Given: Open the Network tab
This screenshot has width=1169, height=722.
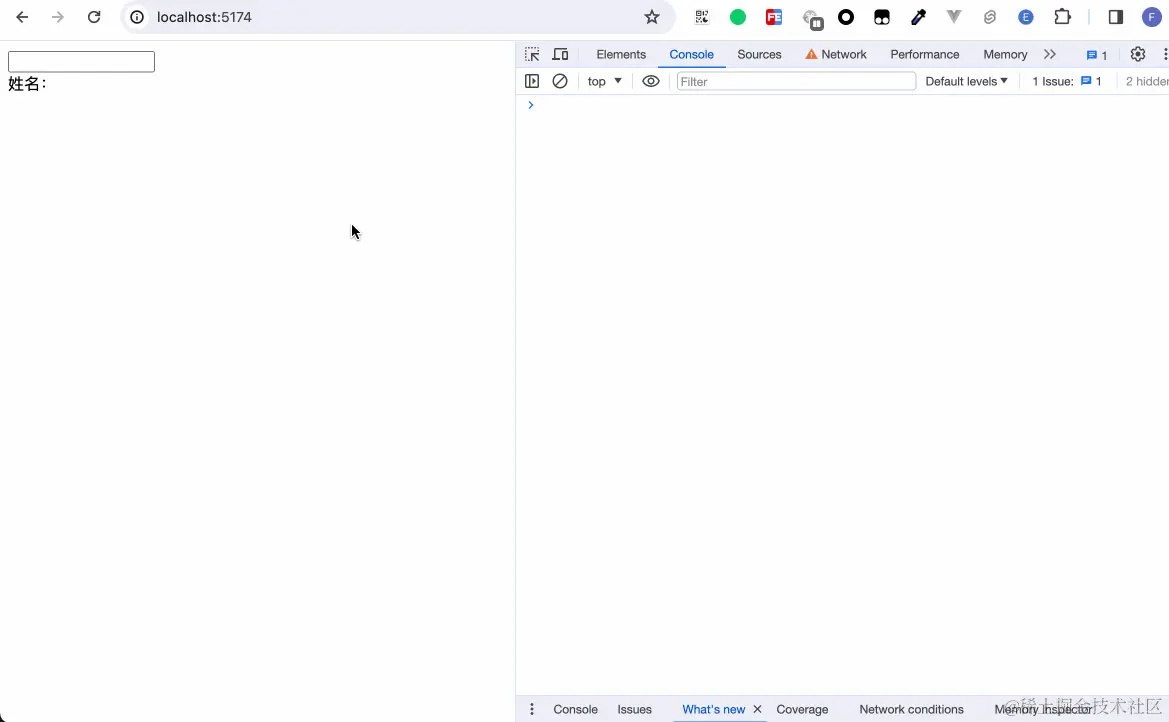Looking at the screenshot, I should 836,54.
